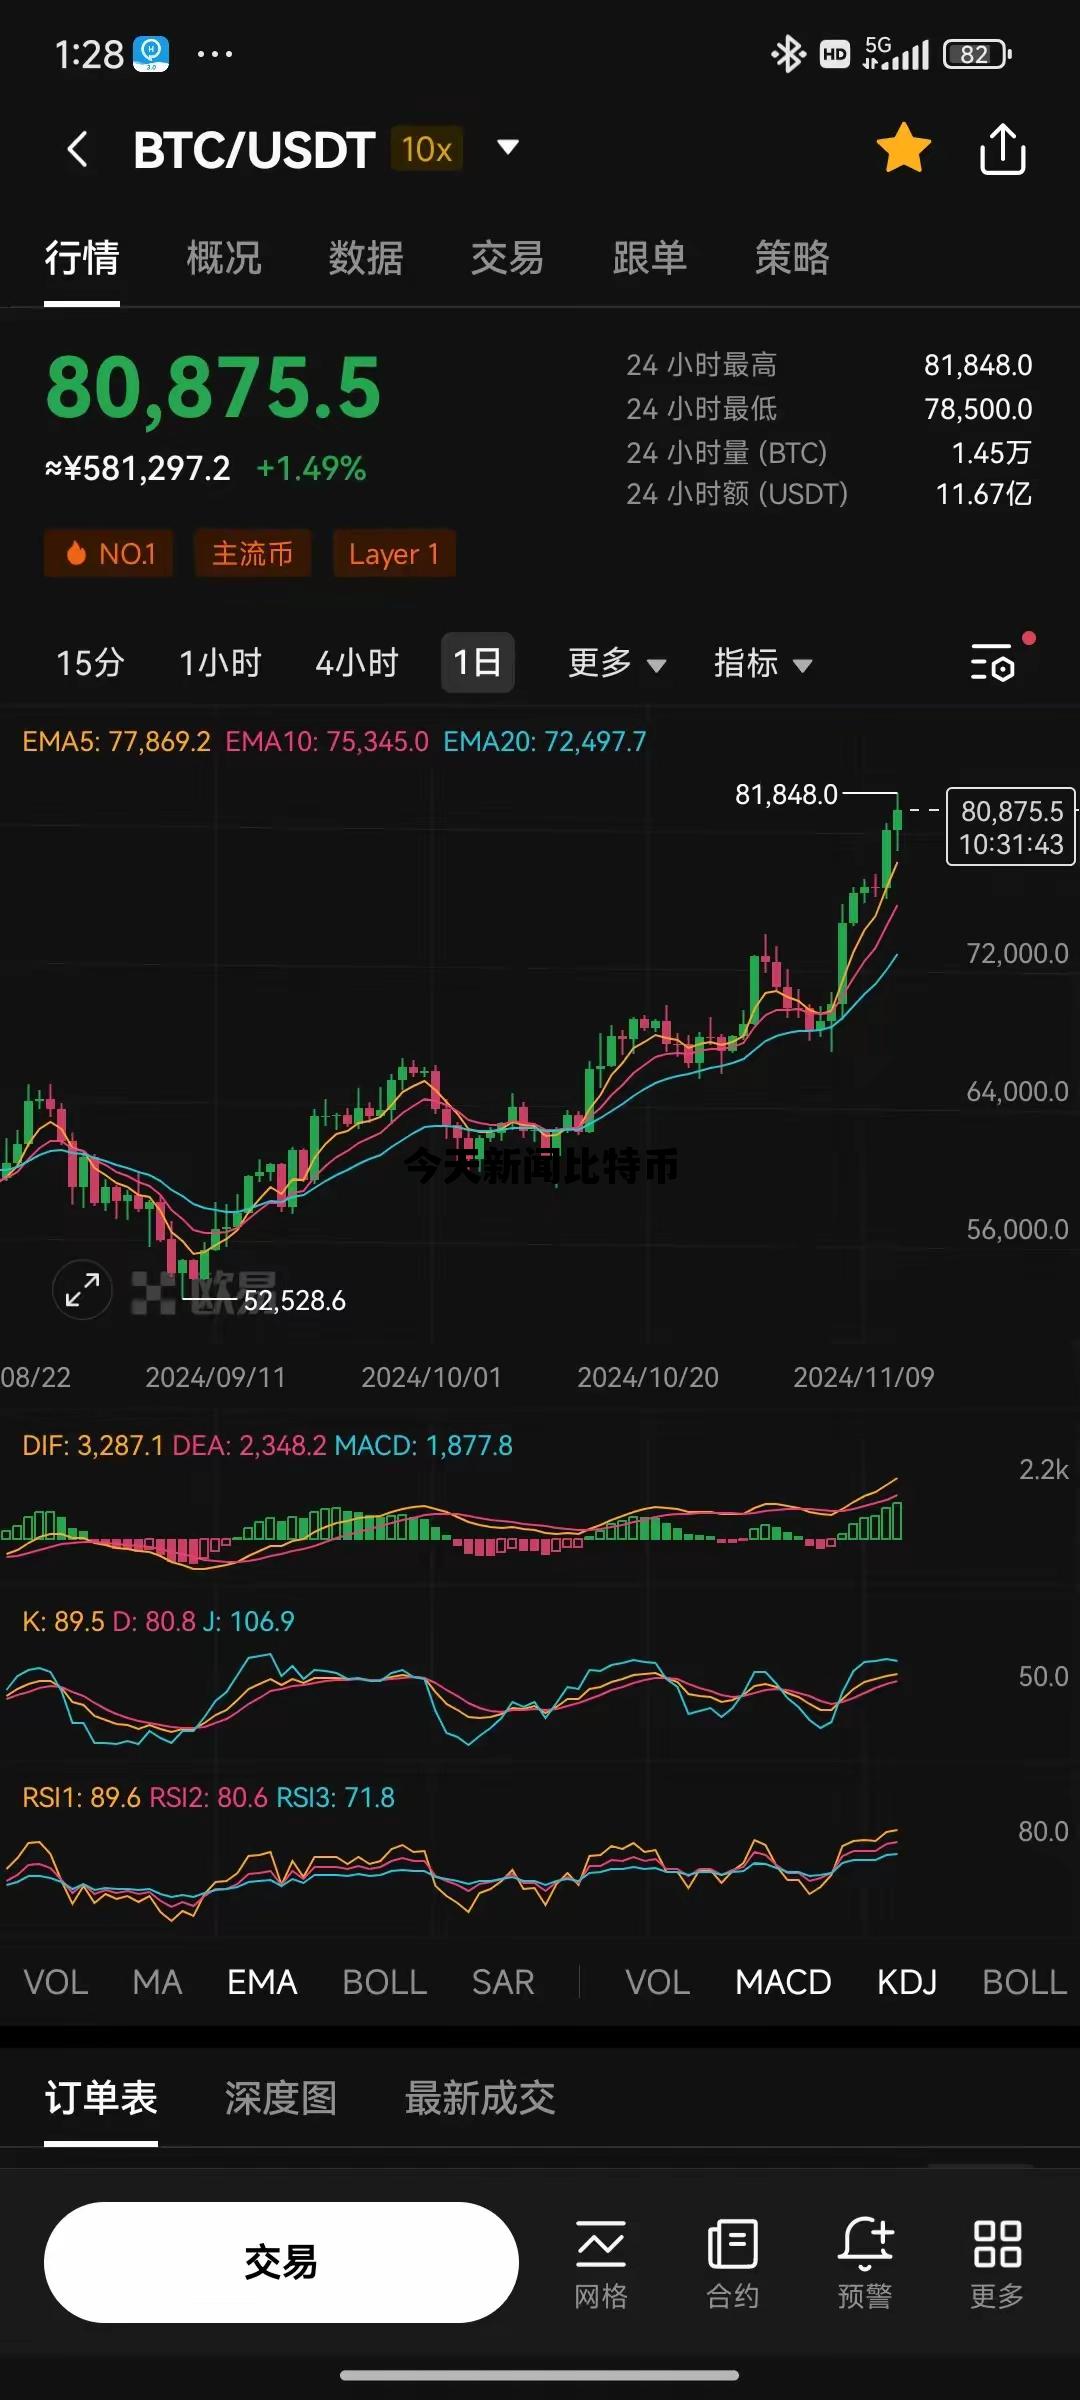Expand chart to fullscreen
The height and width of the screenshot is (2400, 1080).
(x=82, y=1289)
